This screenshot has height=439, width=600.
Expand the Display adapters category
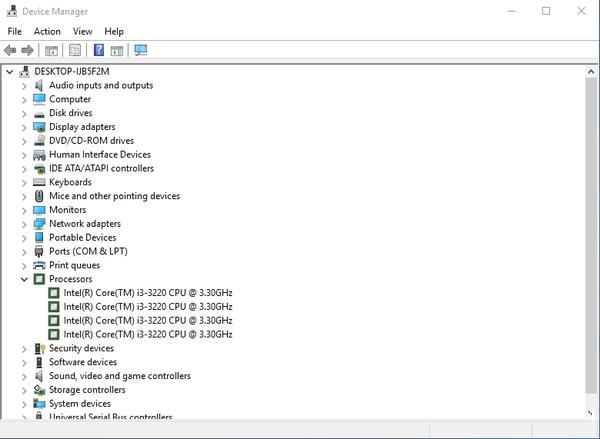(x=24, y=127)
